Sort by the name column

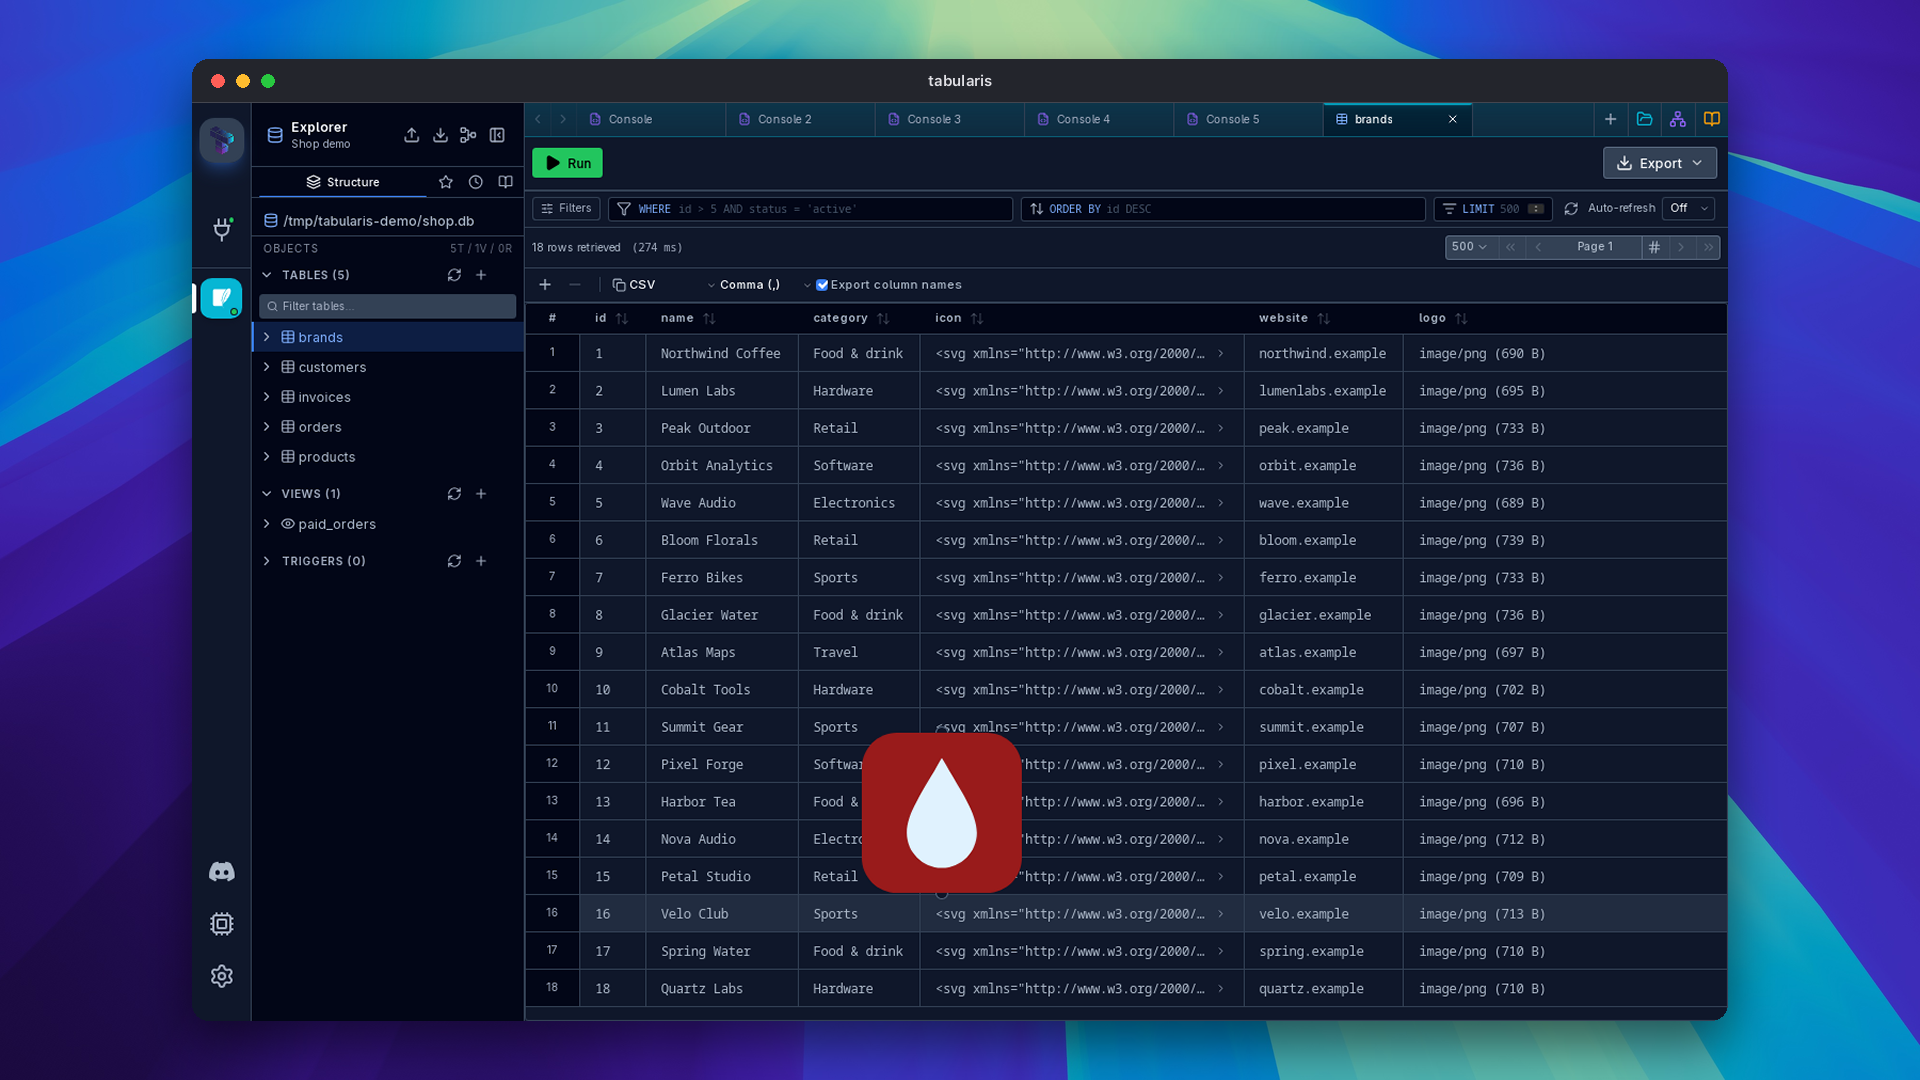709,319
